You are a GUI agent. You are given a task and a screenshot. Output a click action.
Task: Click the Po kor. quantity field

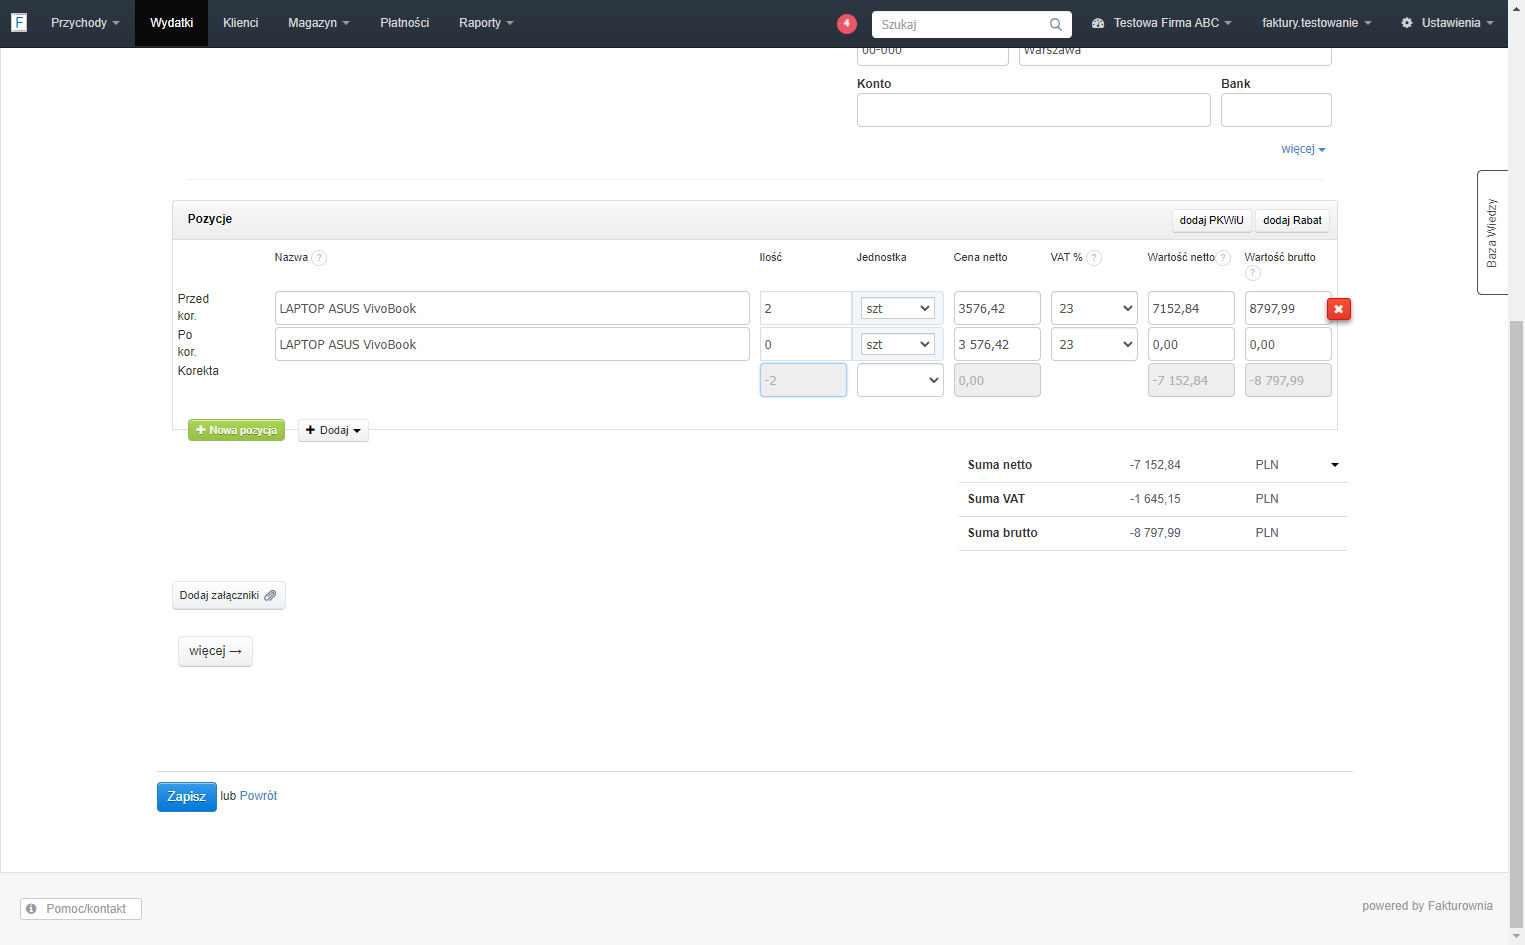click(x=805, y=344)
